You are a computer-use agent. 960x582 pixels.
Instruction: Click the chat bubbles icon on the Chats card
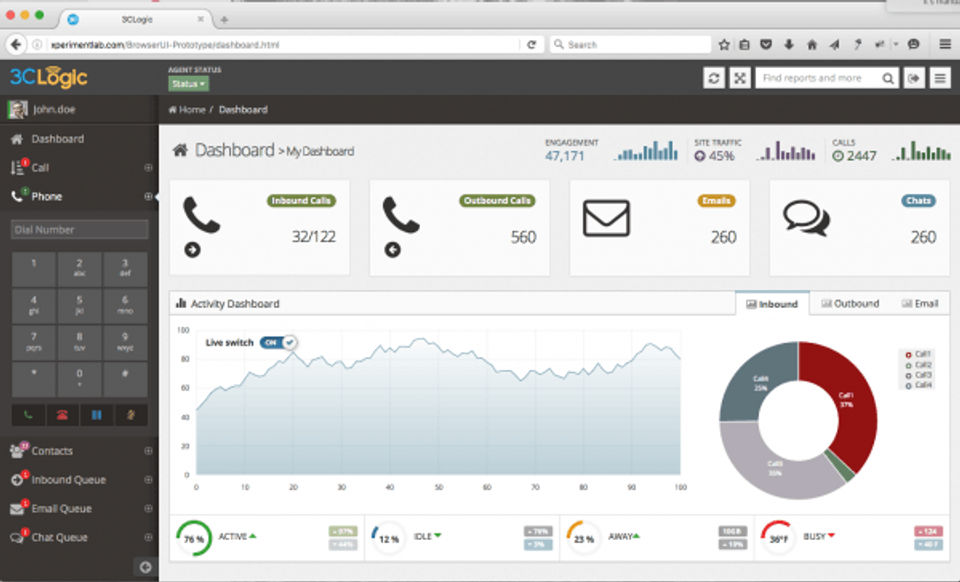(x=806, y=218)
